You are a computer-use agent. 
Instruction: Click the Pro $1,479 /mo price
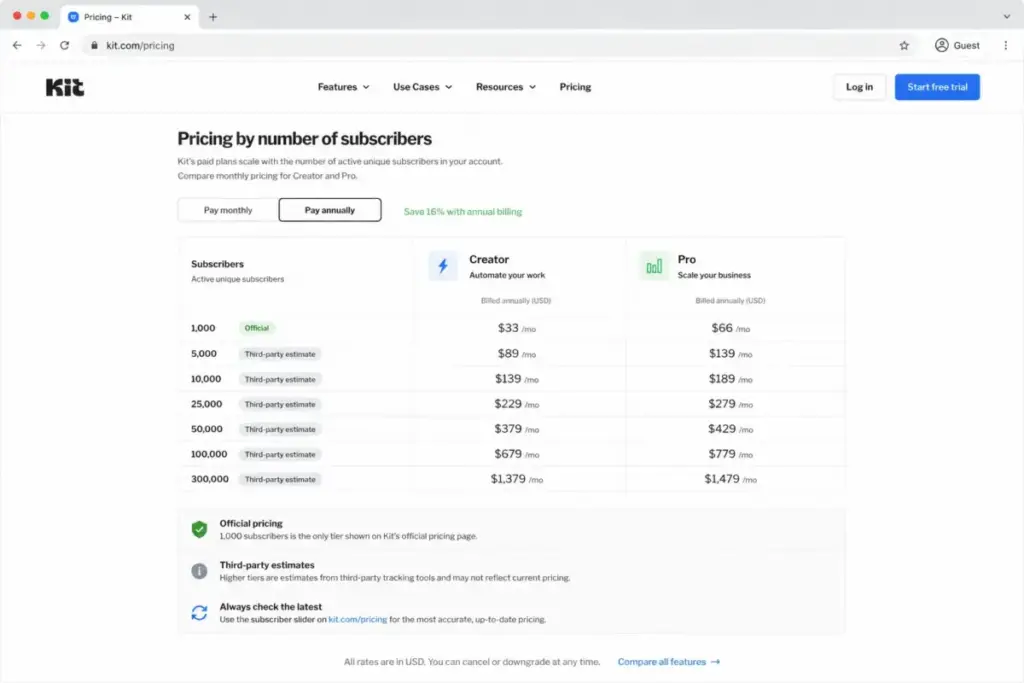pyautogui.click(x=730, y=479)
